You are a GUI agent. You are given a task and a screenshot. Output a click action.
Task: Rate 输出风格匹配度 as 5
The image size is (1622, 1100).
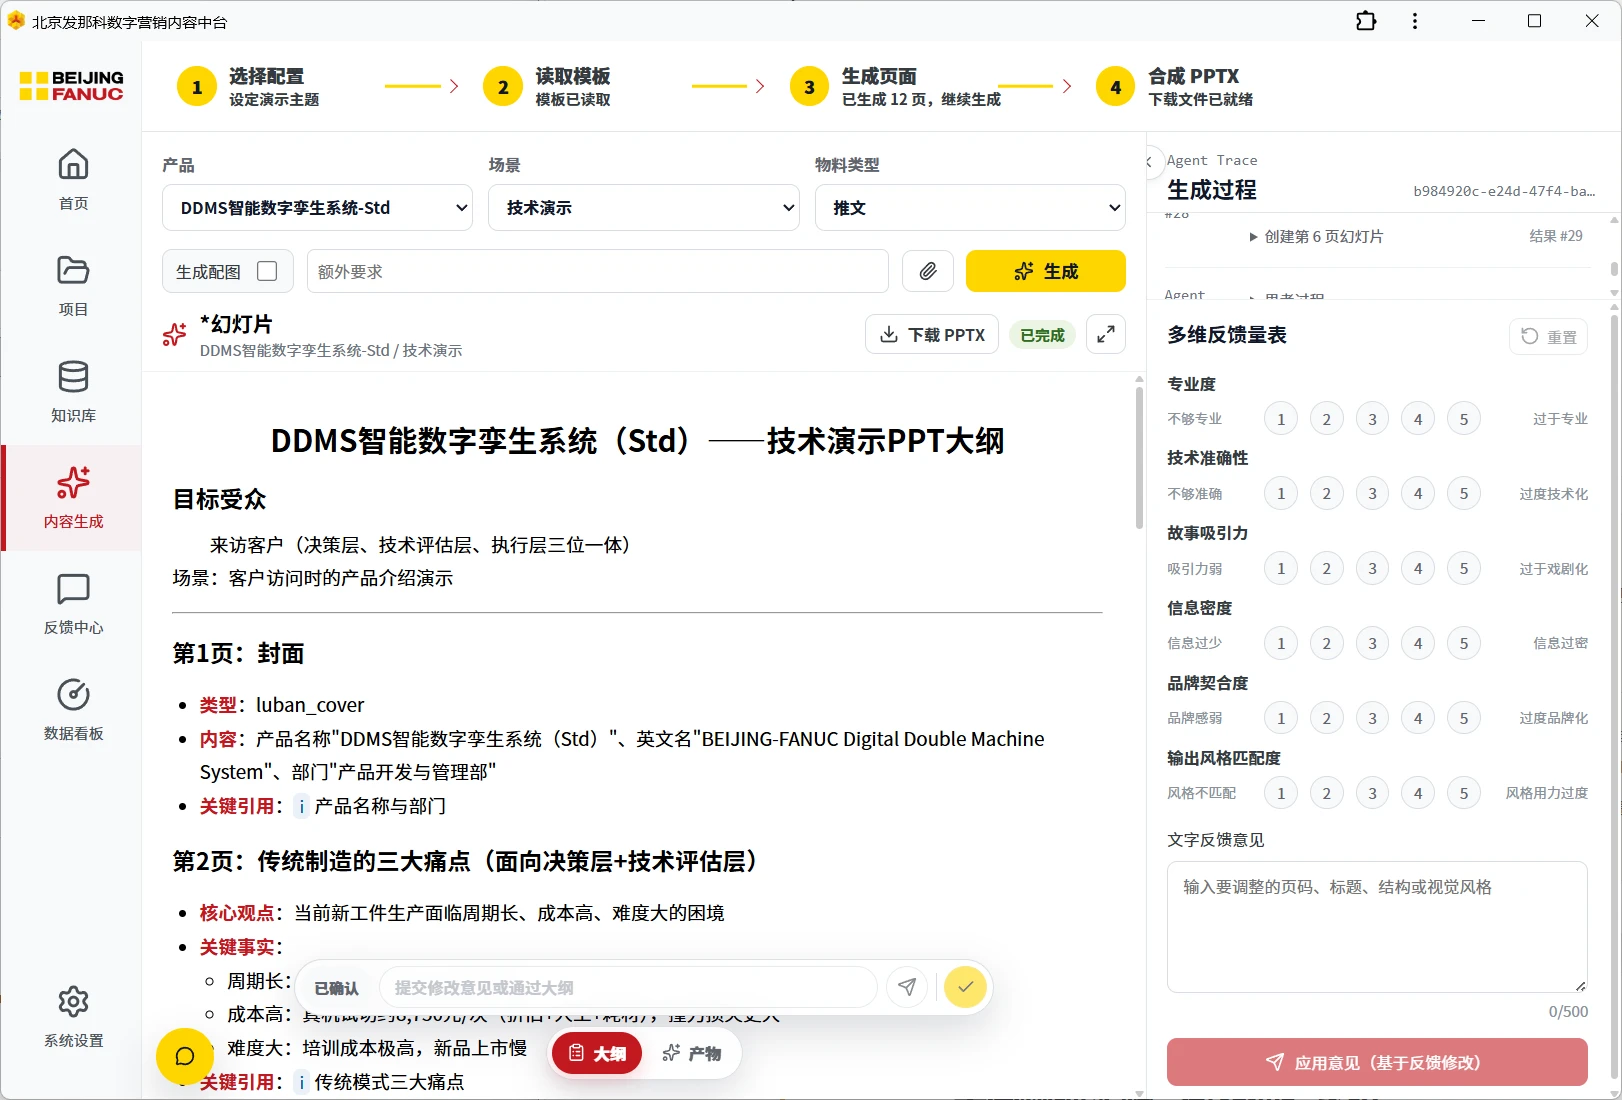1464,794
